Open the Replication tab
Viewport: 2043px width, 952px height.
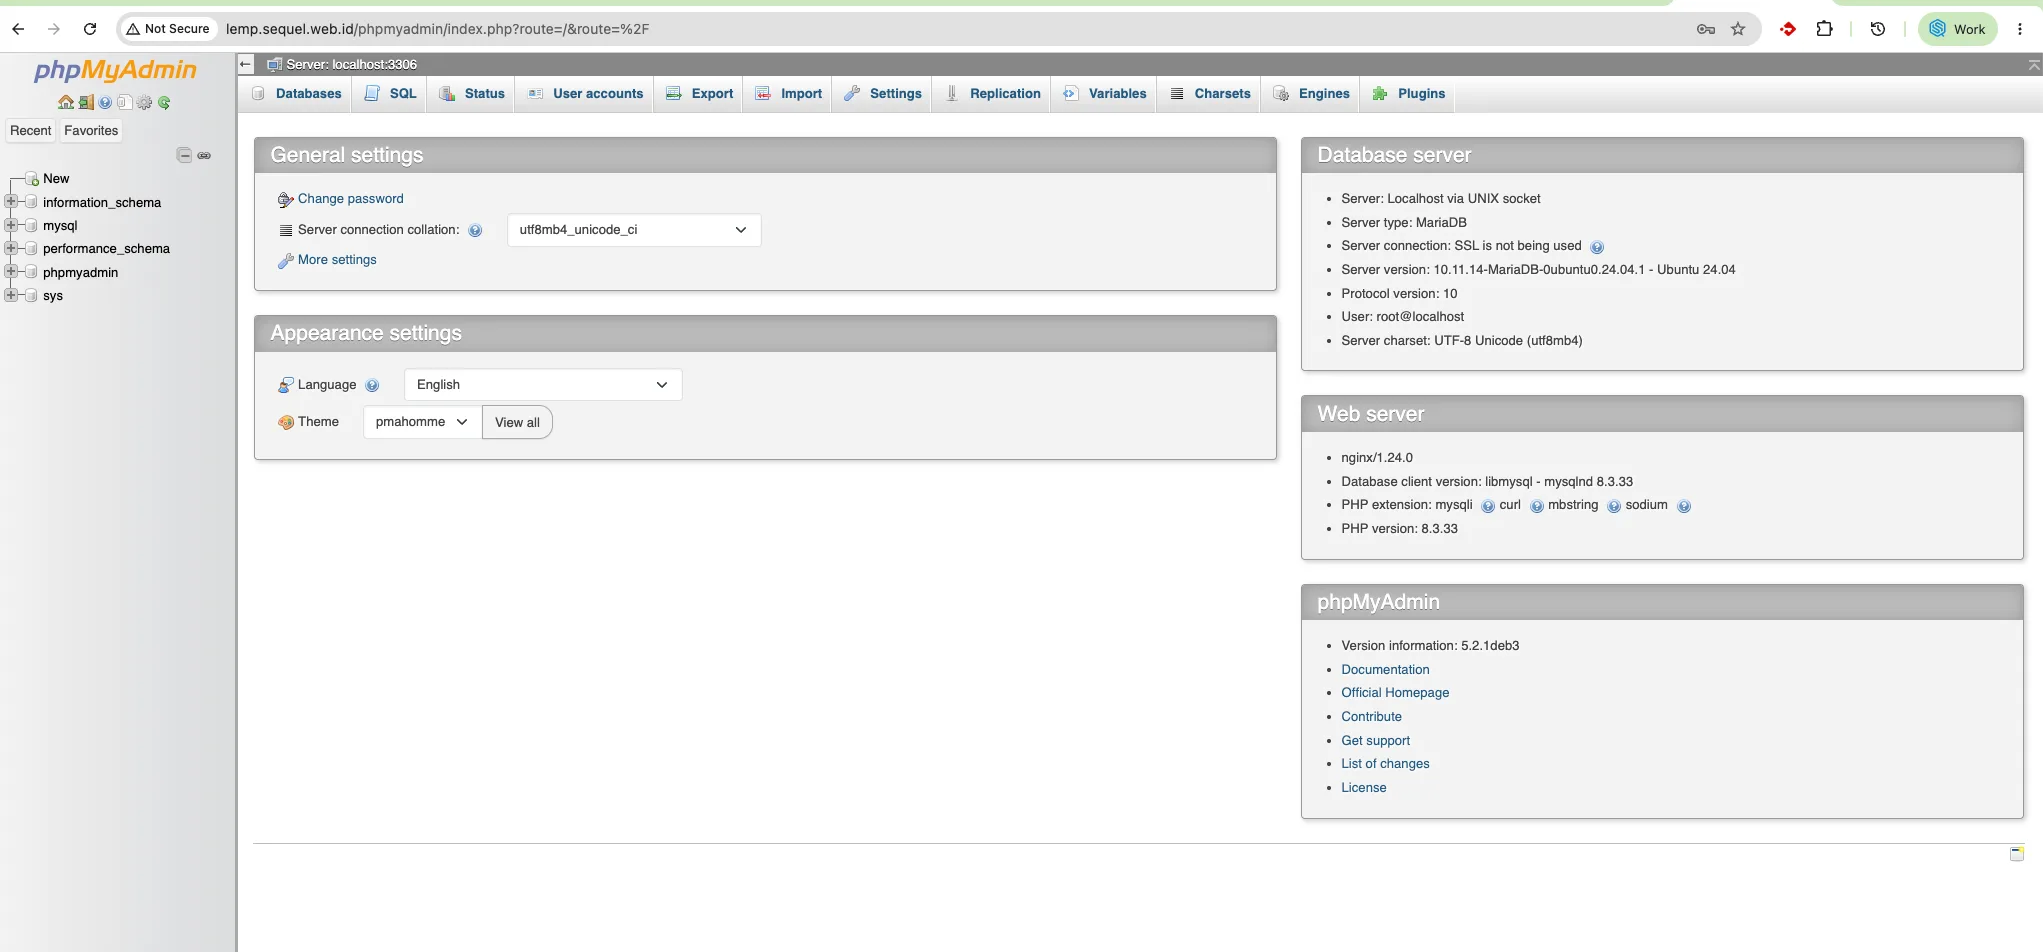pyautogui.click(x=993, y=94)
